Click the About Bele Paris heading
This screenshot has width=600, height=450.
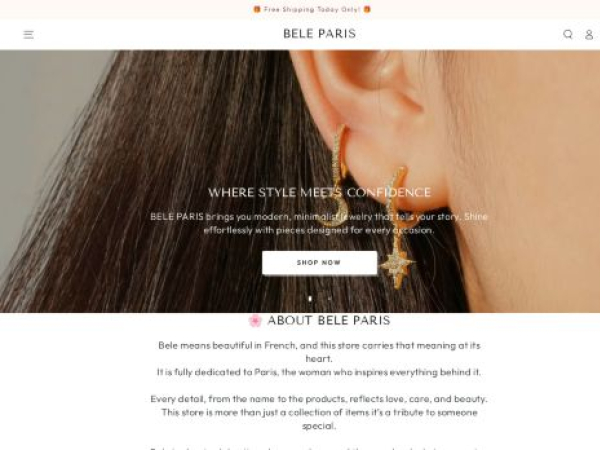point(329,320)
